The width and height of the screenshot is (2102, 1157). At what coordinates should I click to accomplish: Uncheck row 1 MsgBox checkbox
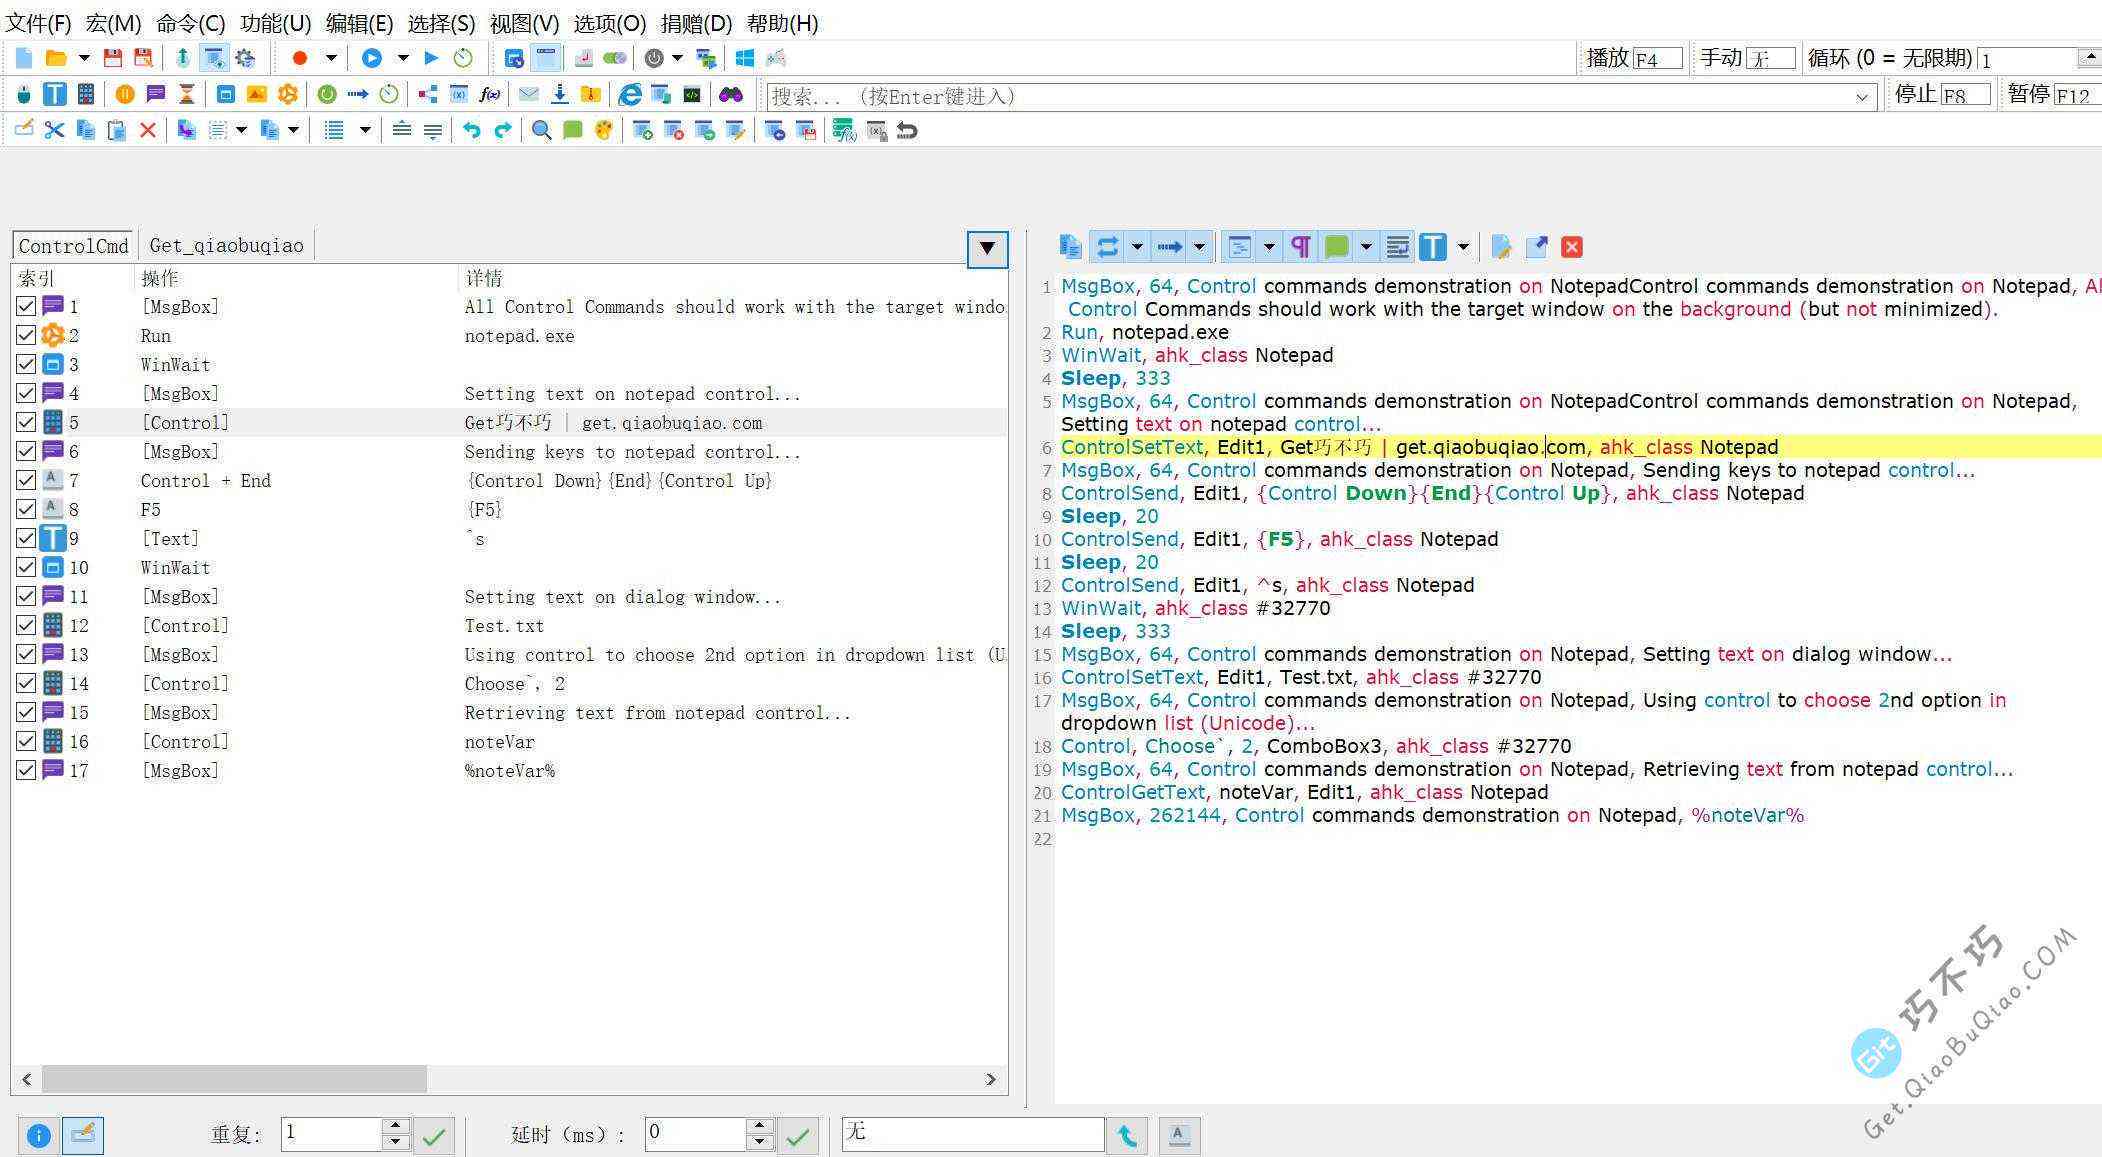(x=26, y=306)
